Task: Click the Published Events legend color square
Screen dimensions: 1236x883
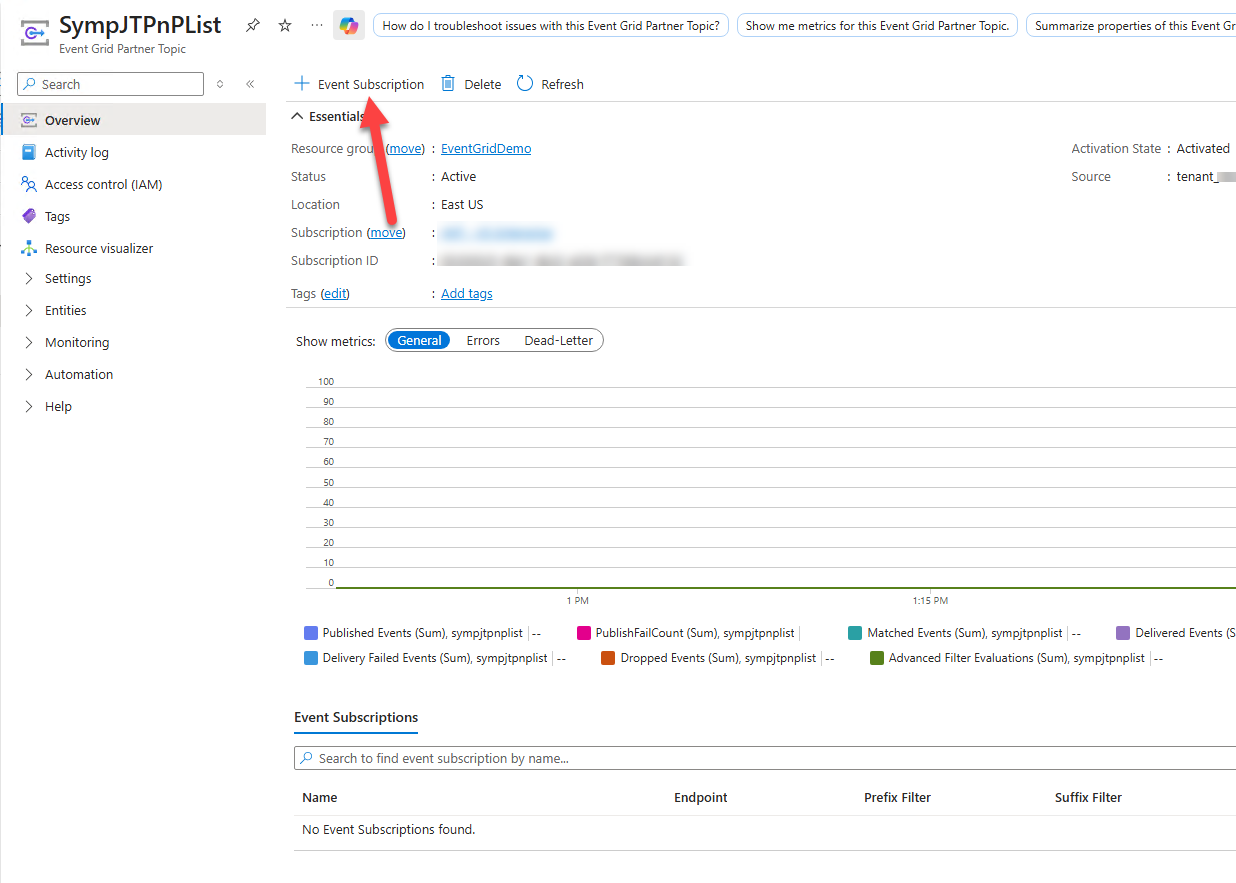Action: (x=310, y=632)
